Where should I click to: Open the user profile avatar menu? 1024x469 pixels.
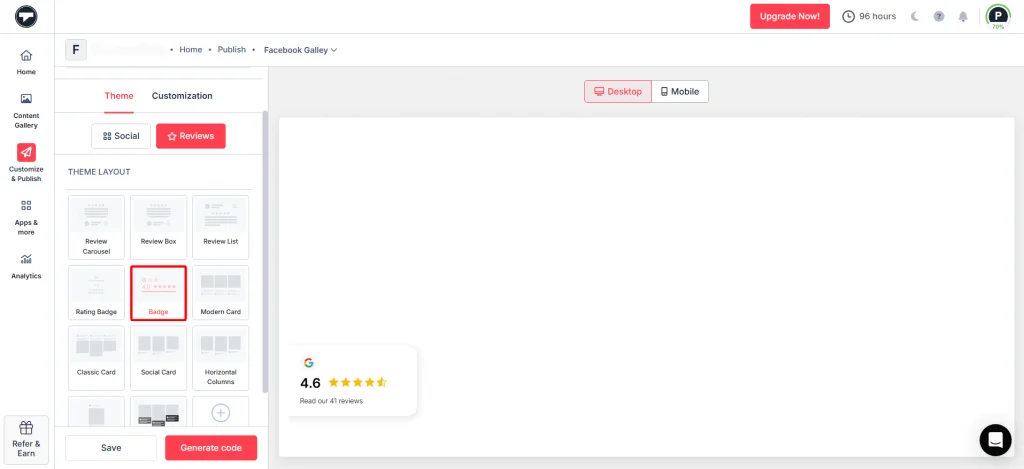(x=997, y=16)
